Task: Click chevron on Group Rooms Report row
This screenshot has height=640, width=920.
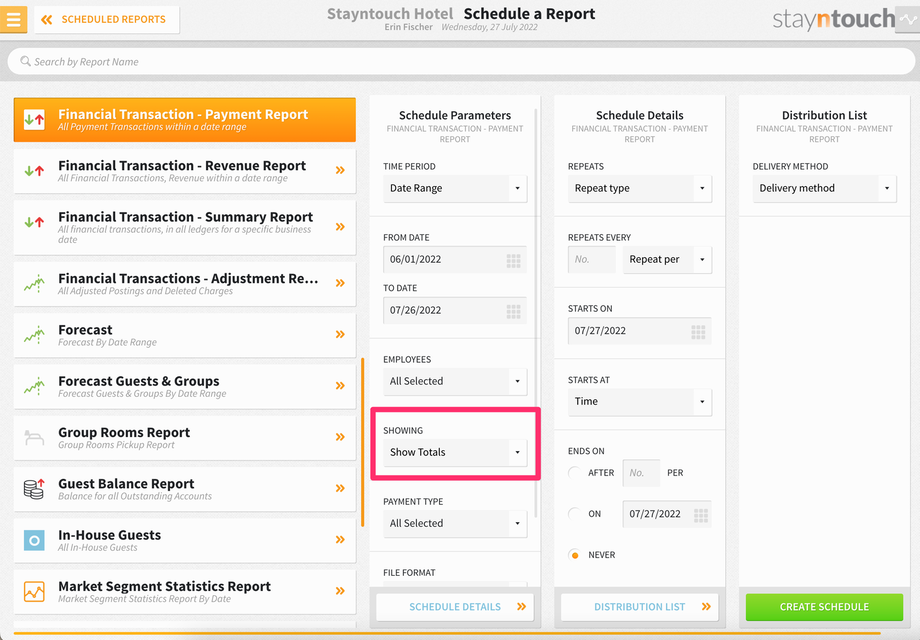Action: click(340, 436)
